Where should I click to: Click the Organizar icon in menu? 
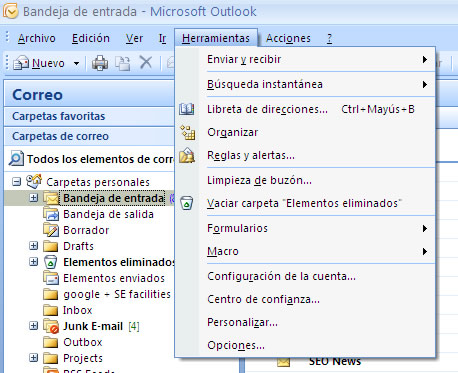coord(188,132)
